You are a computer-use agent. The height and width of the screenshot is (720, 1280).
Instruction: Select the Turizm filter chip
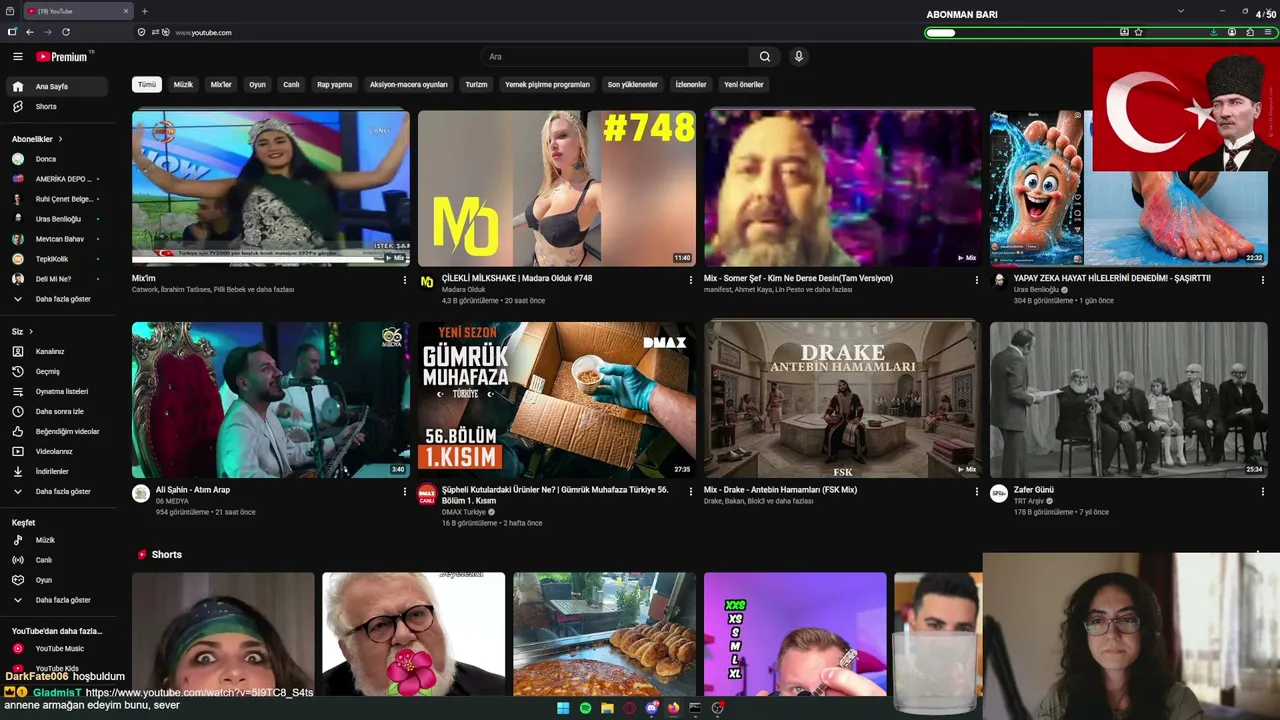pos(476,85)
